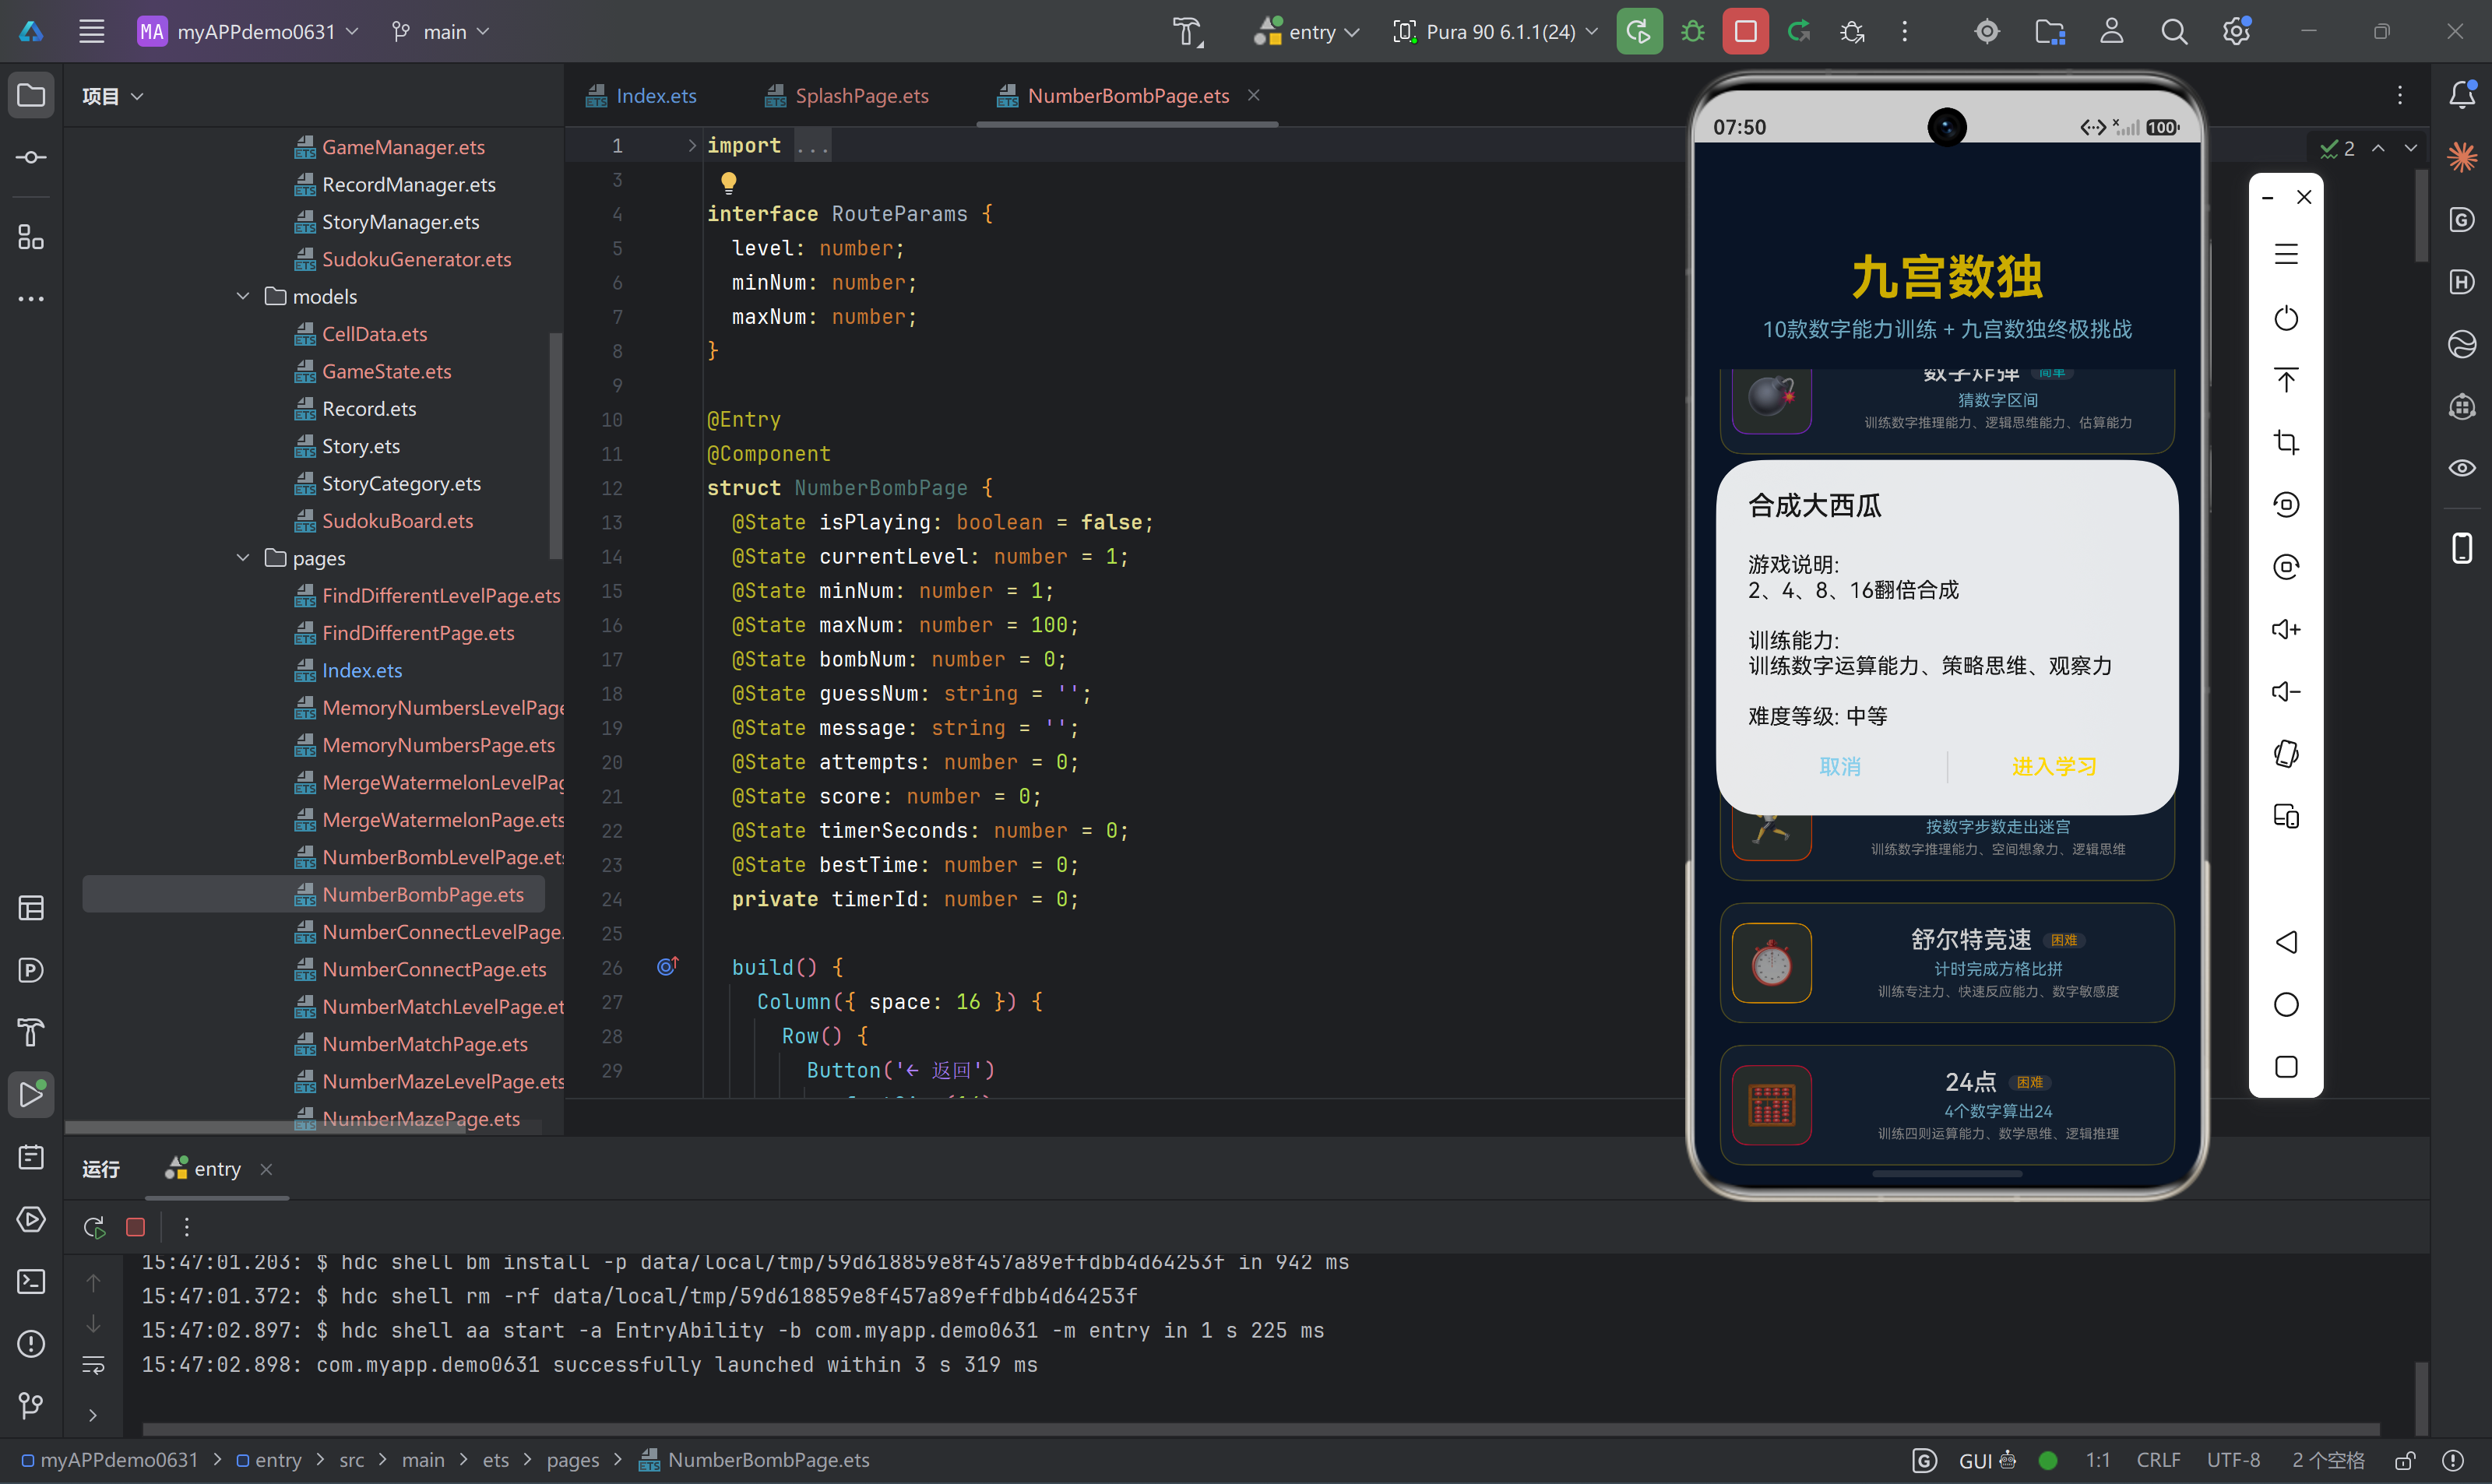The width and height of the screenshot is (2492, 1484).
Task: Collapse the models folder in project tree
Action: 243,296
